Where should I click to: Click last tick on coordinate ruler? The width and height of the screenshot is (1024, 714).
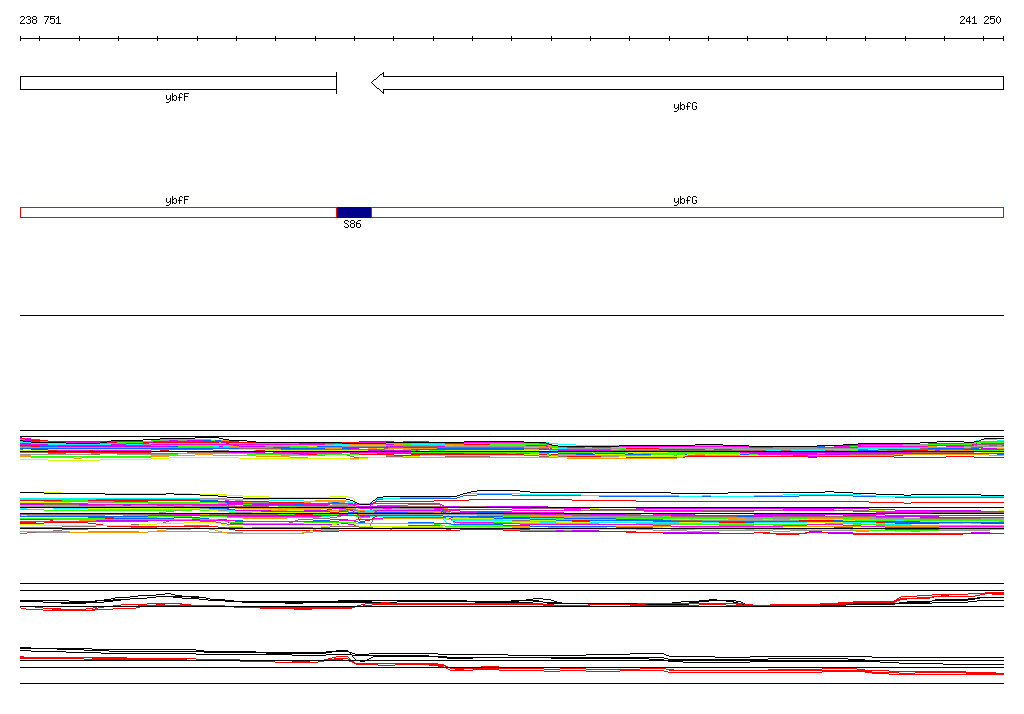(x=1003, y=39)
